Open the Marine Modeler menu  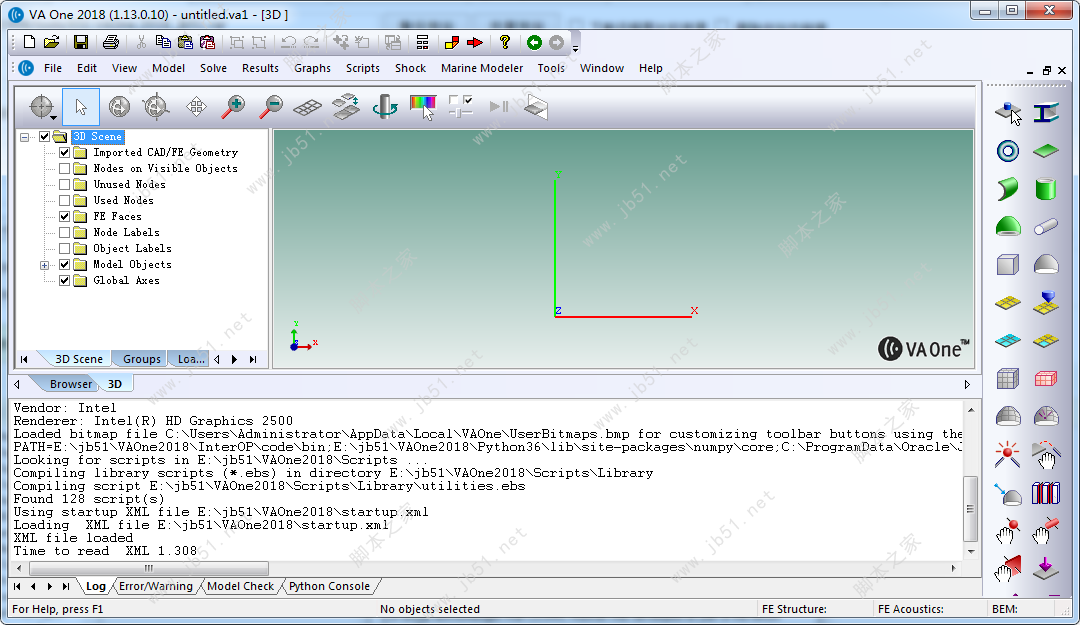(482, 68)
